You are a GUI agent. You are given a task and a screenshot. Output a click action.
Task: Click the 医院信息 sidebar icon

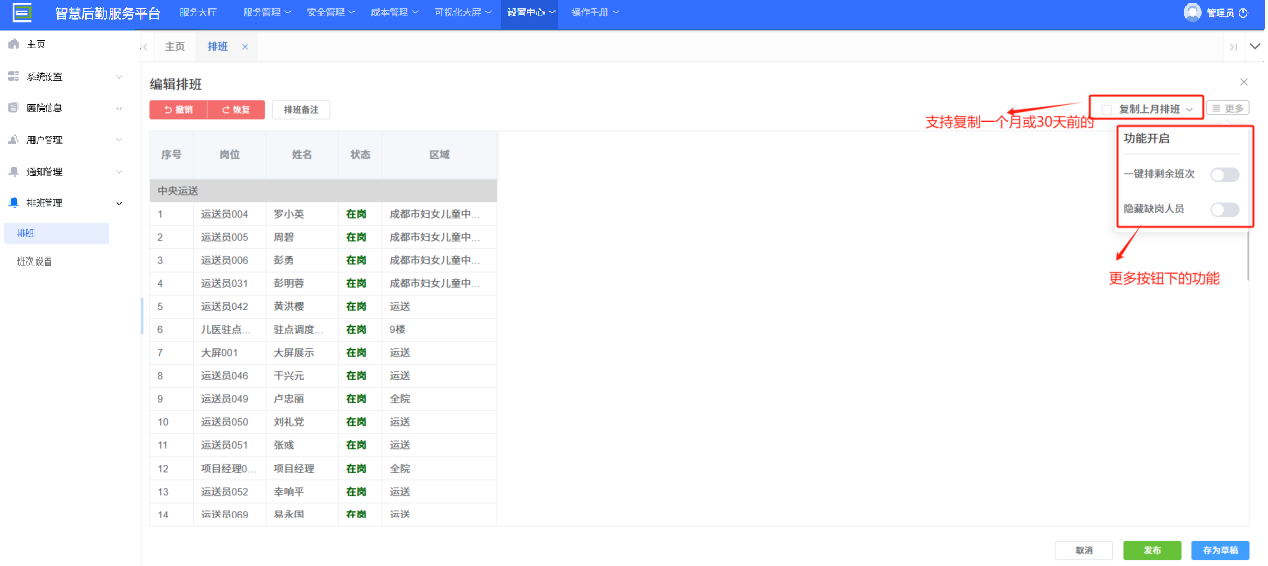(x=13, y=107)
